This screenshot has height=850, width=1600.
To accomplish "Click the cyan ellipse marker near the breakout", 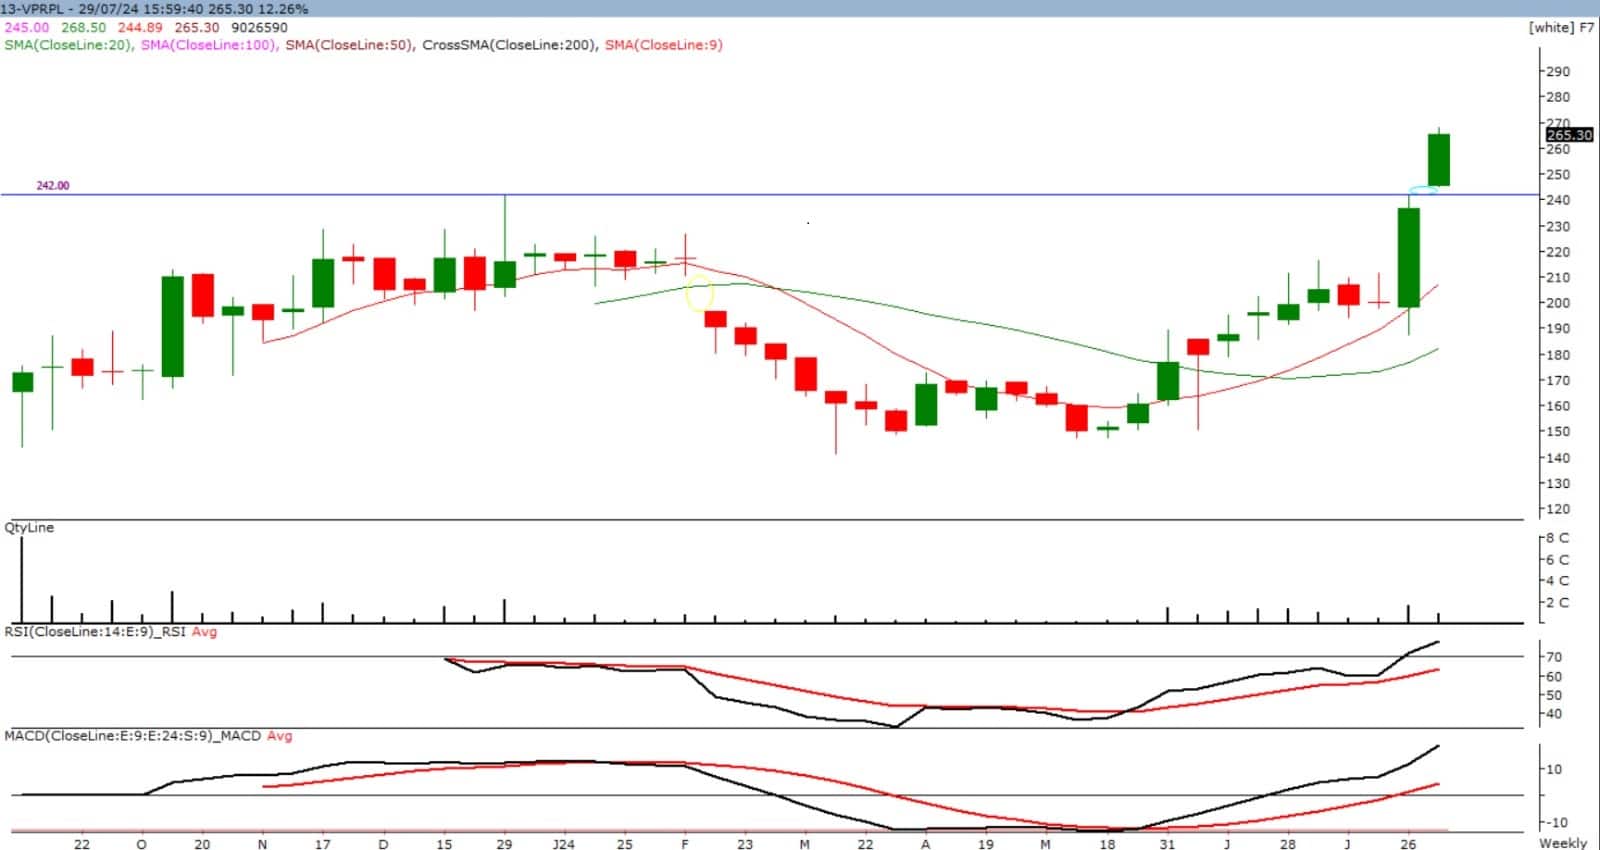I will tap(1423, 190).
